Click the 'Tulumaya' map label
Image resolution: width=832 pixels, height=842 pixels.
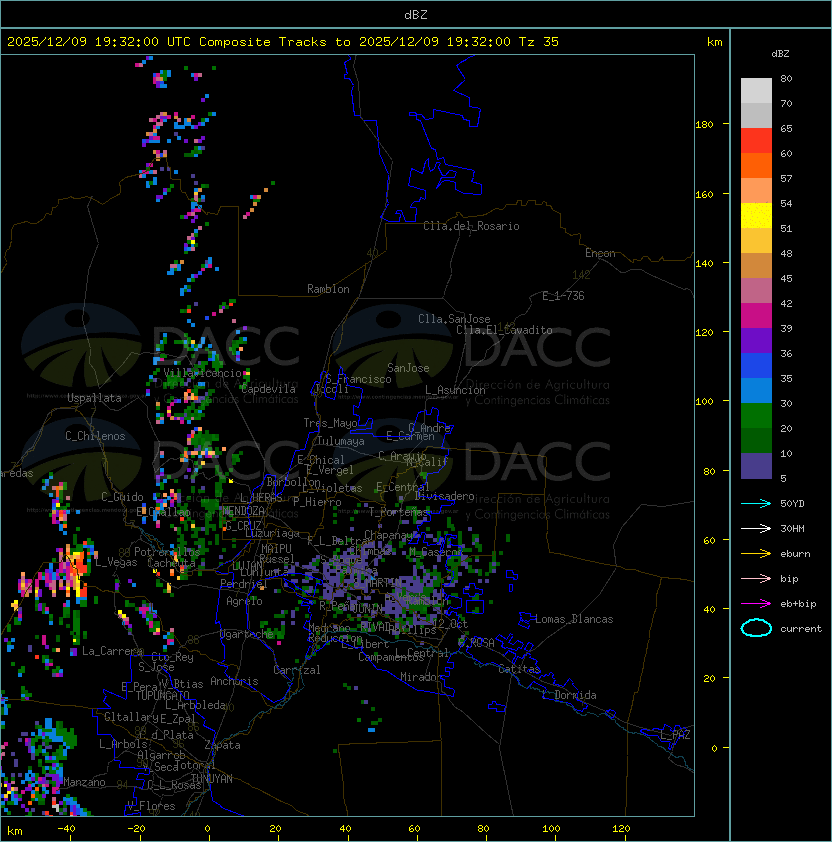[x=341, y=441]
